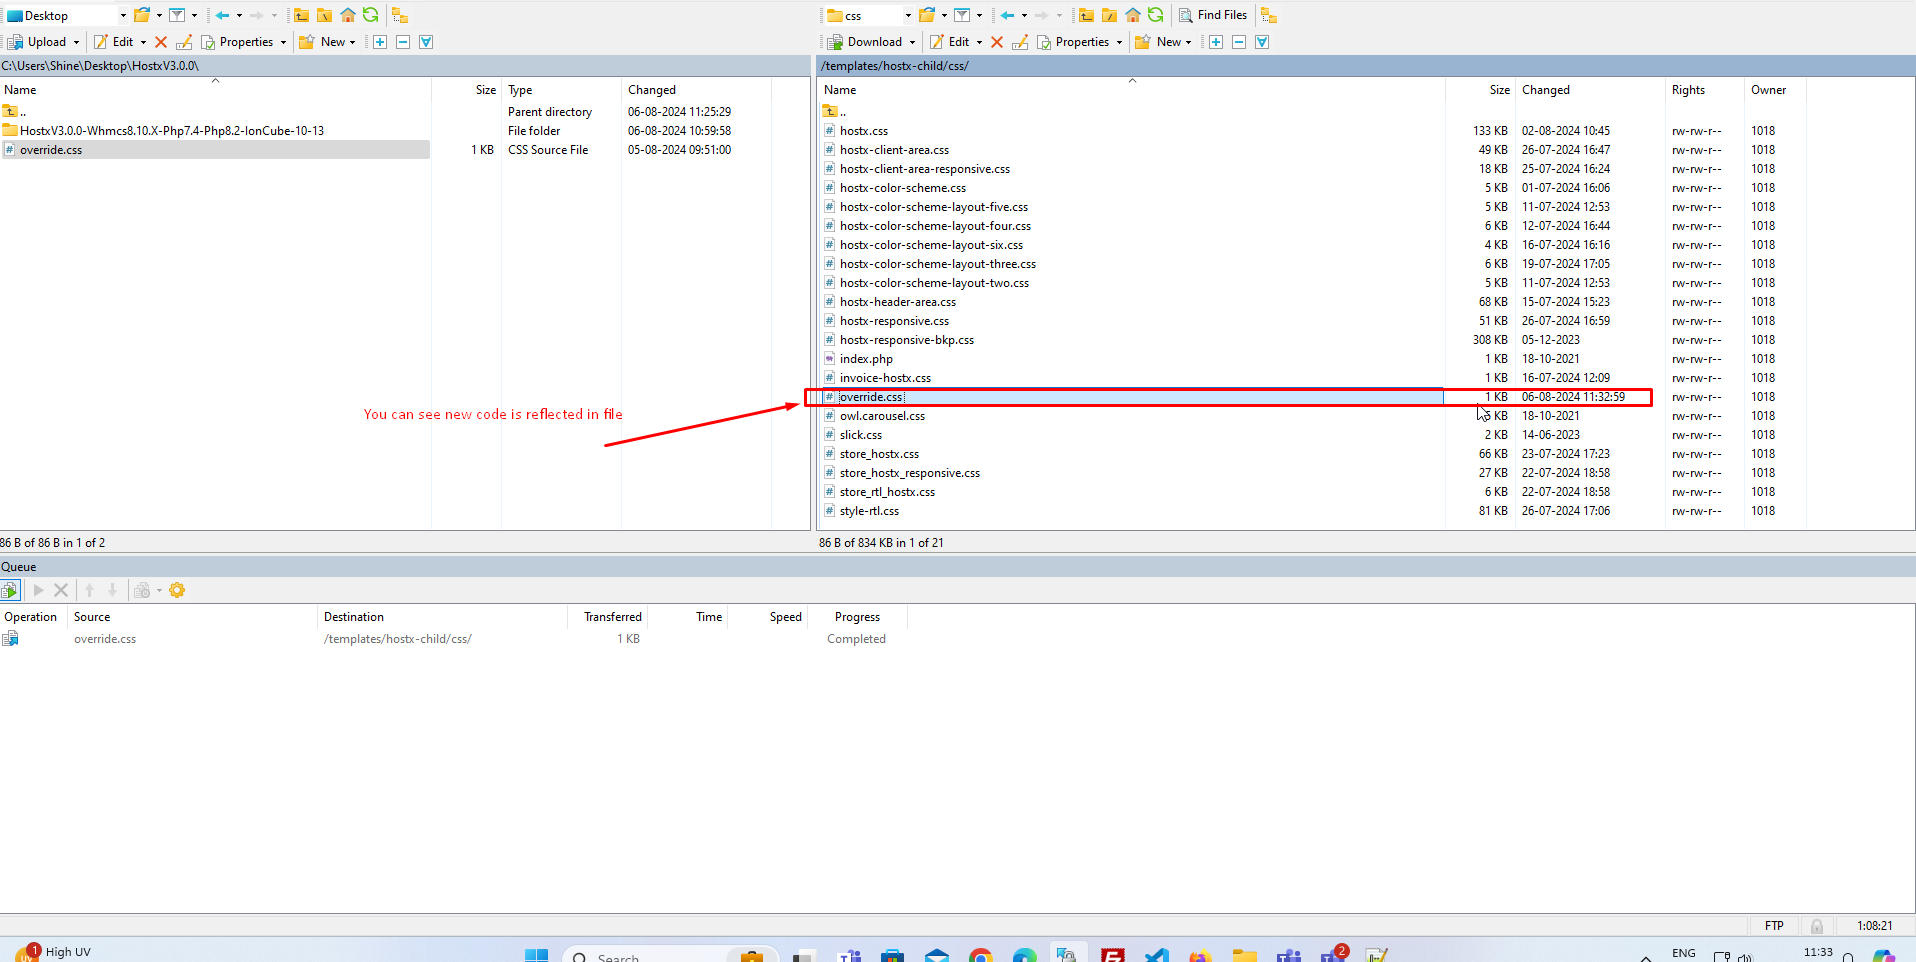Click the remote panel refresh icon
Screen dimensions: 1916x962
1156,15
